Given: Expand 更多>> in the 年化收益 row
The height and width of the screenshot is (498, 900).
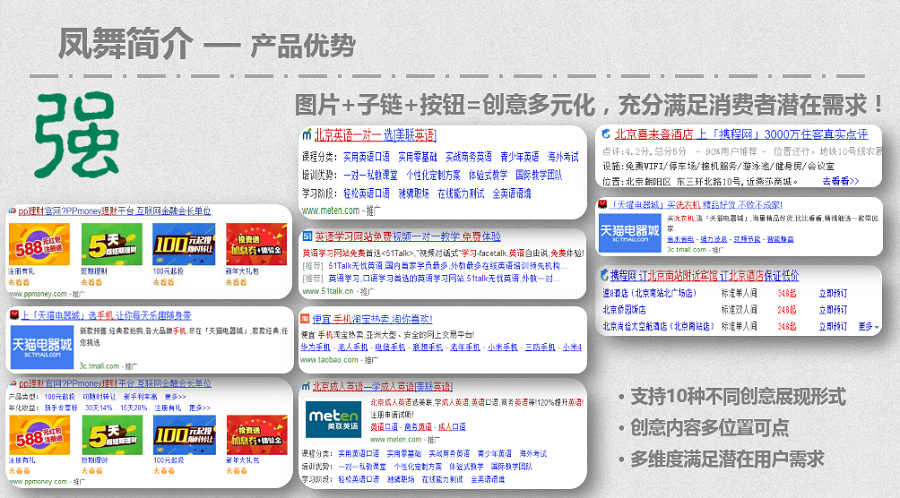Looking at the screenshot, I should click(200, 407).
